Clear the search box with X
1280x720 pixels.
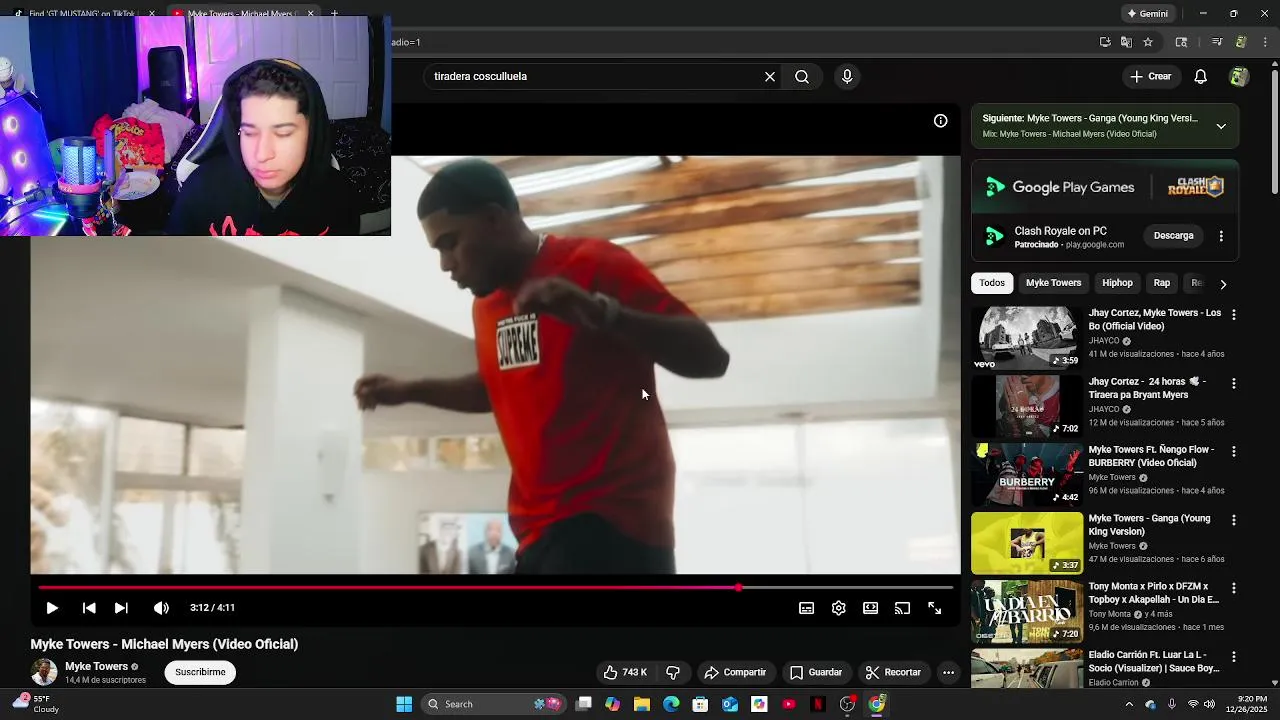(x=770, y=76)
